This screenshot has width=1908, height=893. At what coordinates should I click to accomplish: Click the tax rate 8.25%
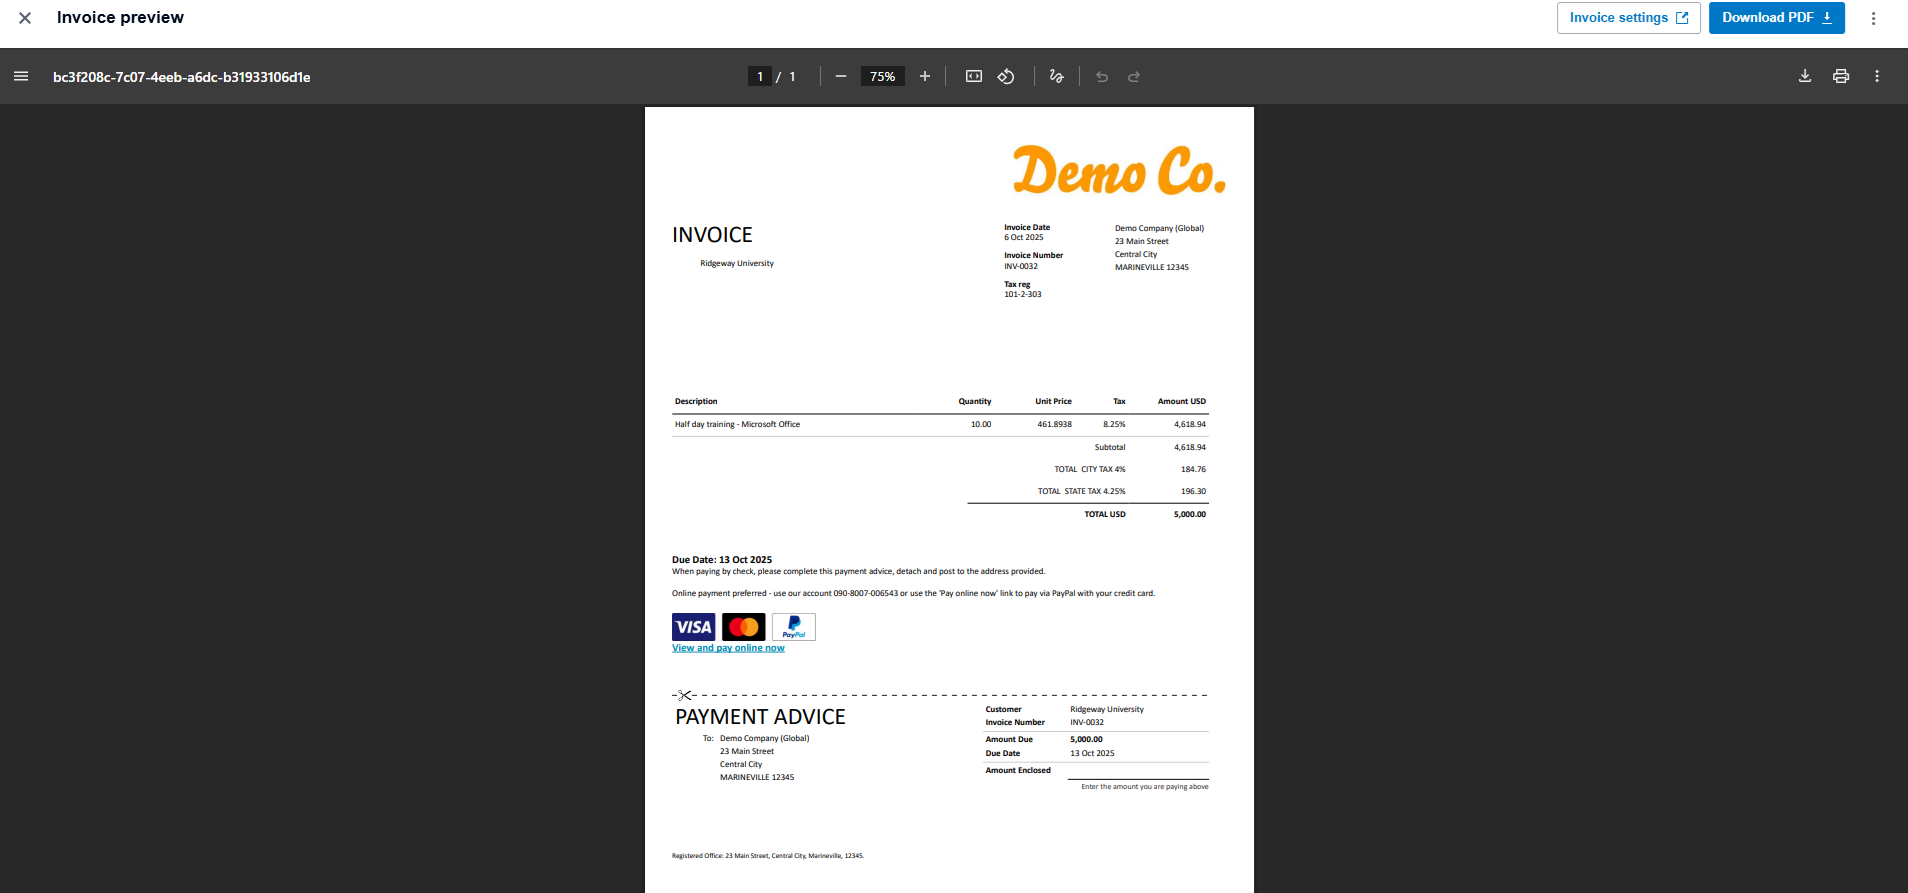click(1114, 425)
